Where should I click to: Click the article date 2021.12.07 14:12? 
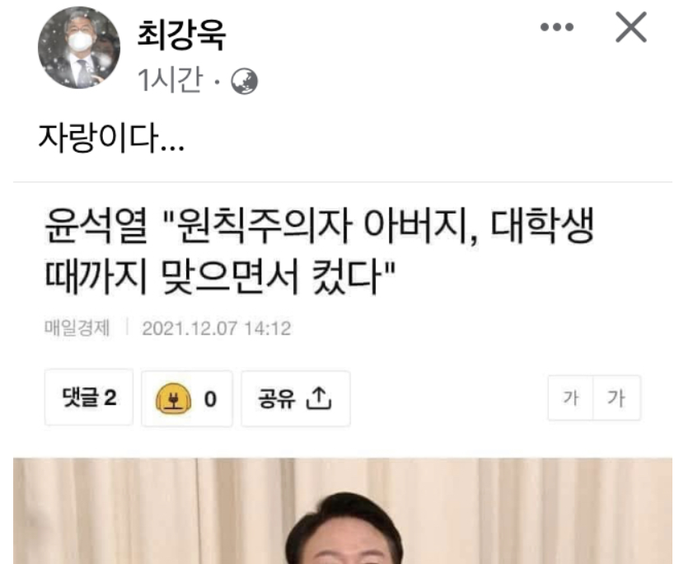tap(217, 328)
